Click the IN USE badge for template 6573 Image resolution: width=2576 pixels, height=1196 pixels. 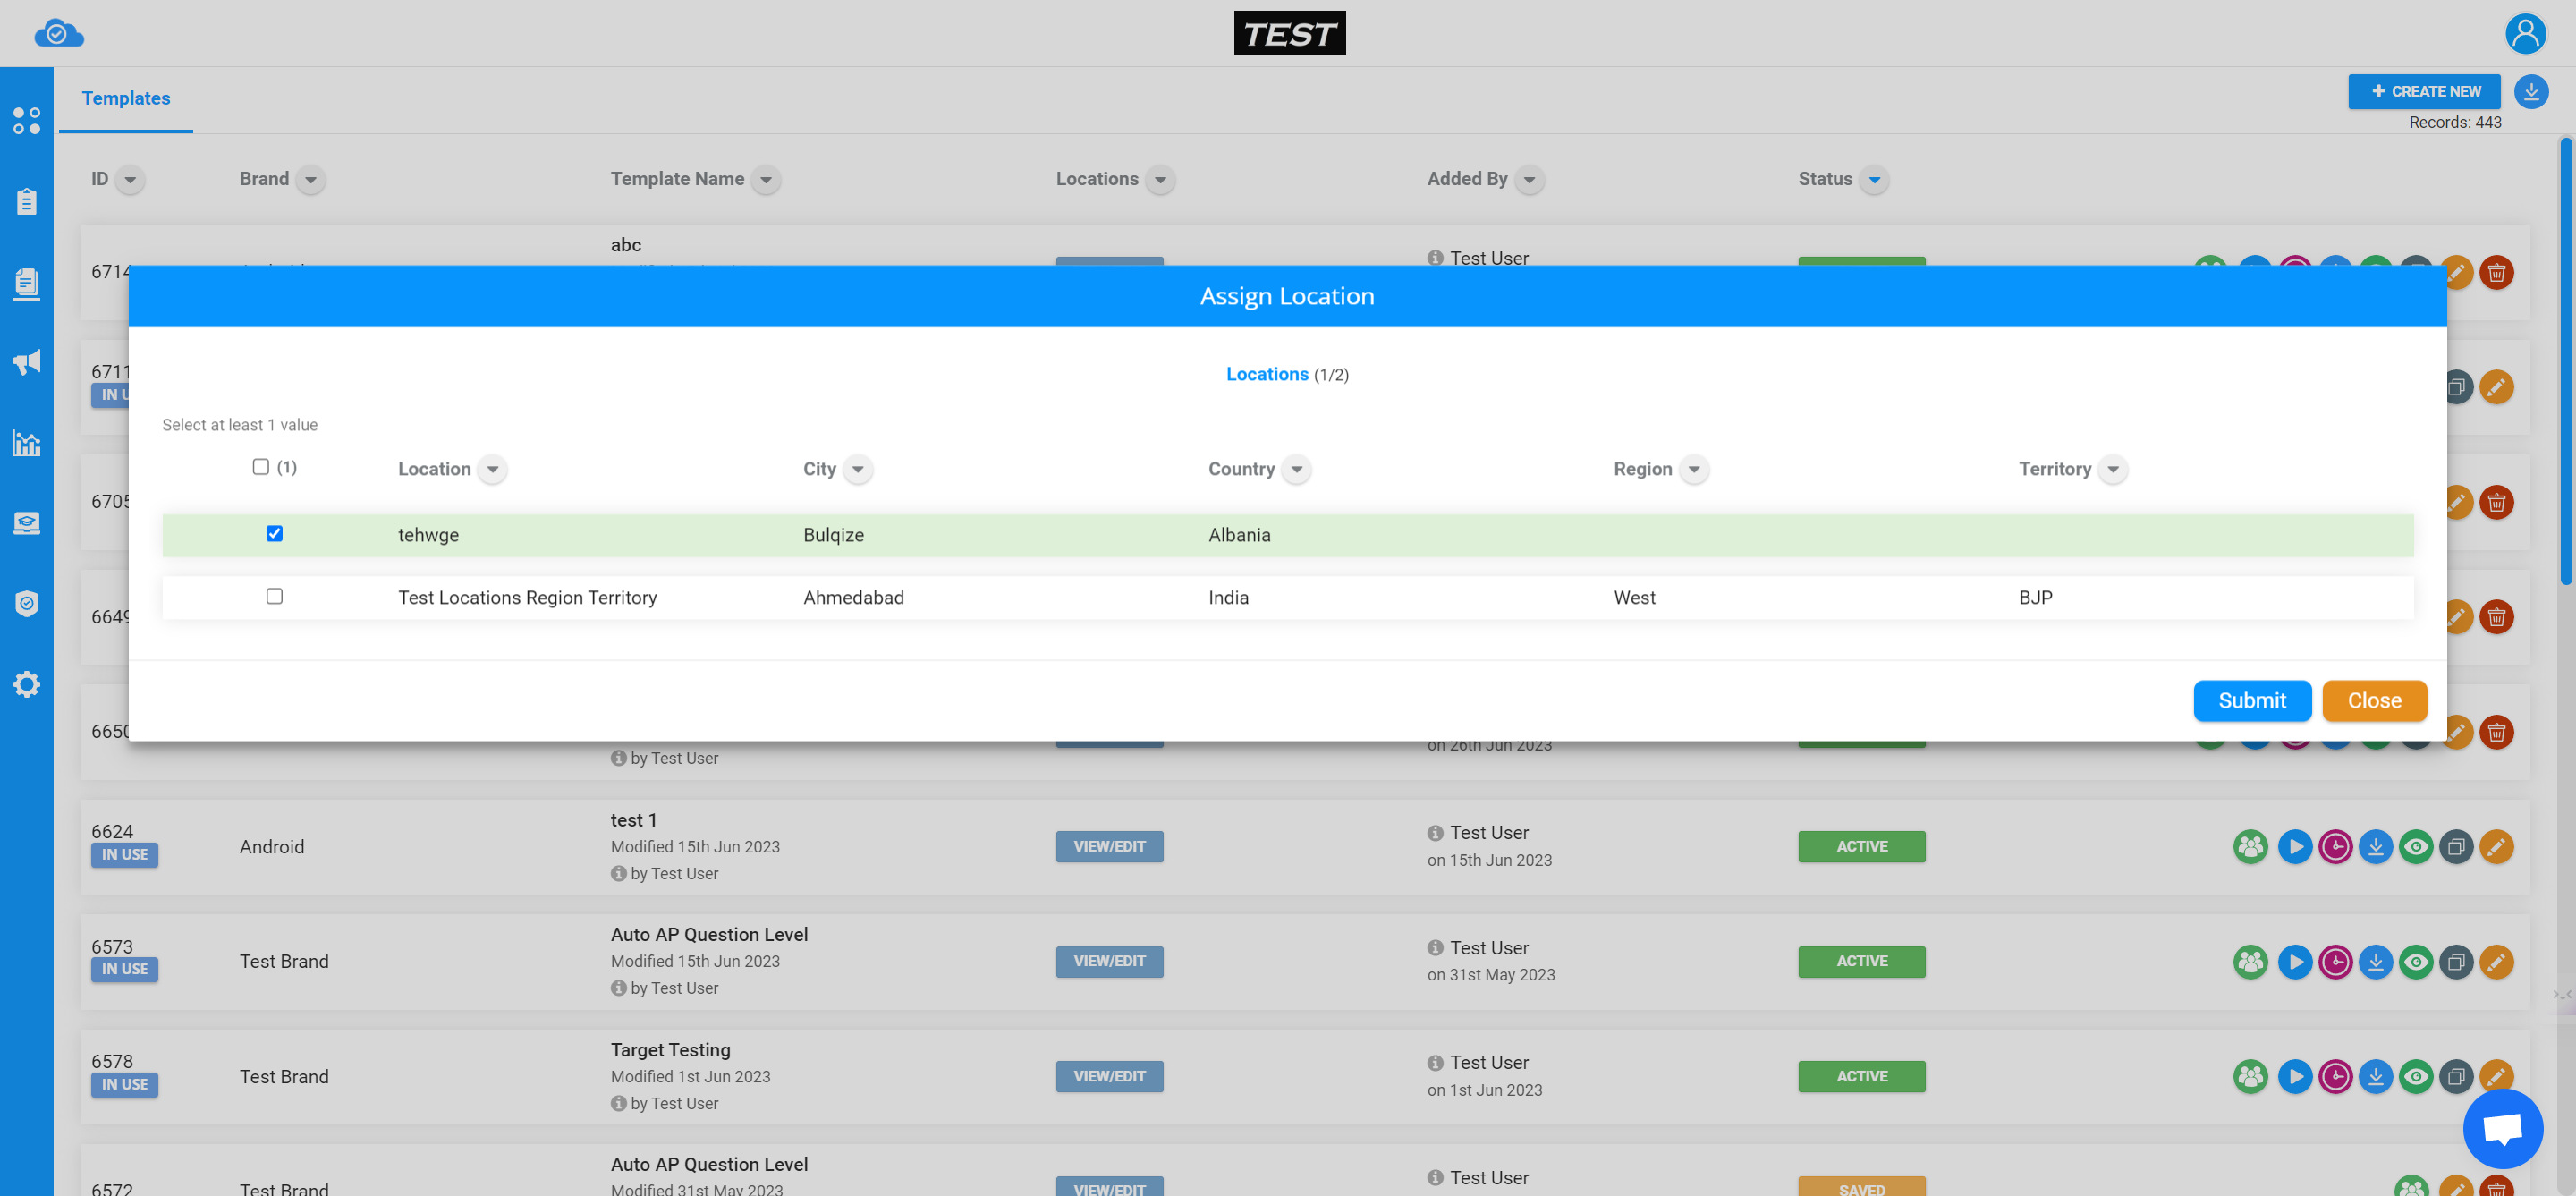click(x=124, y=970)
